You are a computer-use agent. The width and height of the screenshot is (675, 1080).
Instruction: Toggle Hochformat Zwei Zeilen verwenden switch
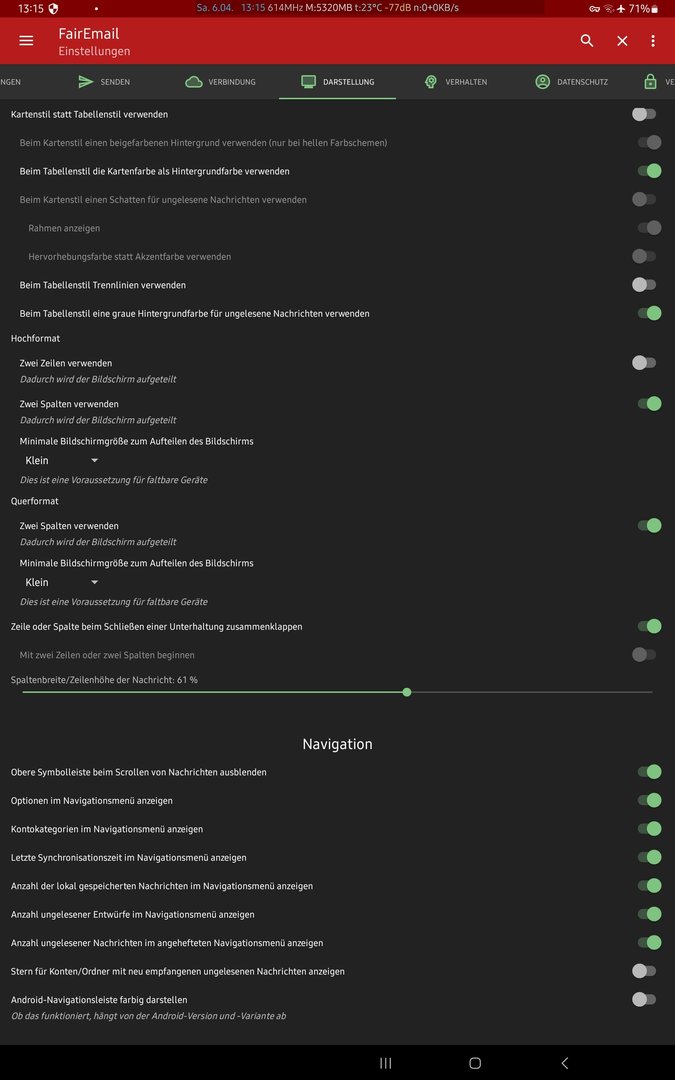point(645,363)
